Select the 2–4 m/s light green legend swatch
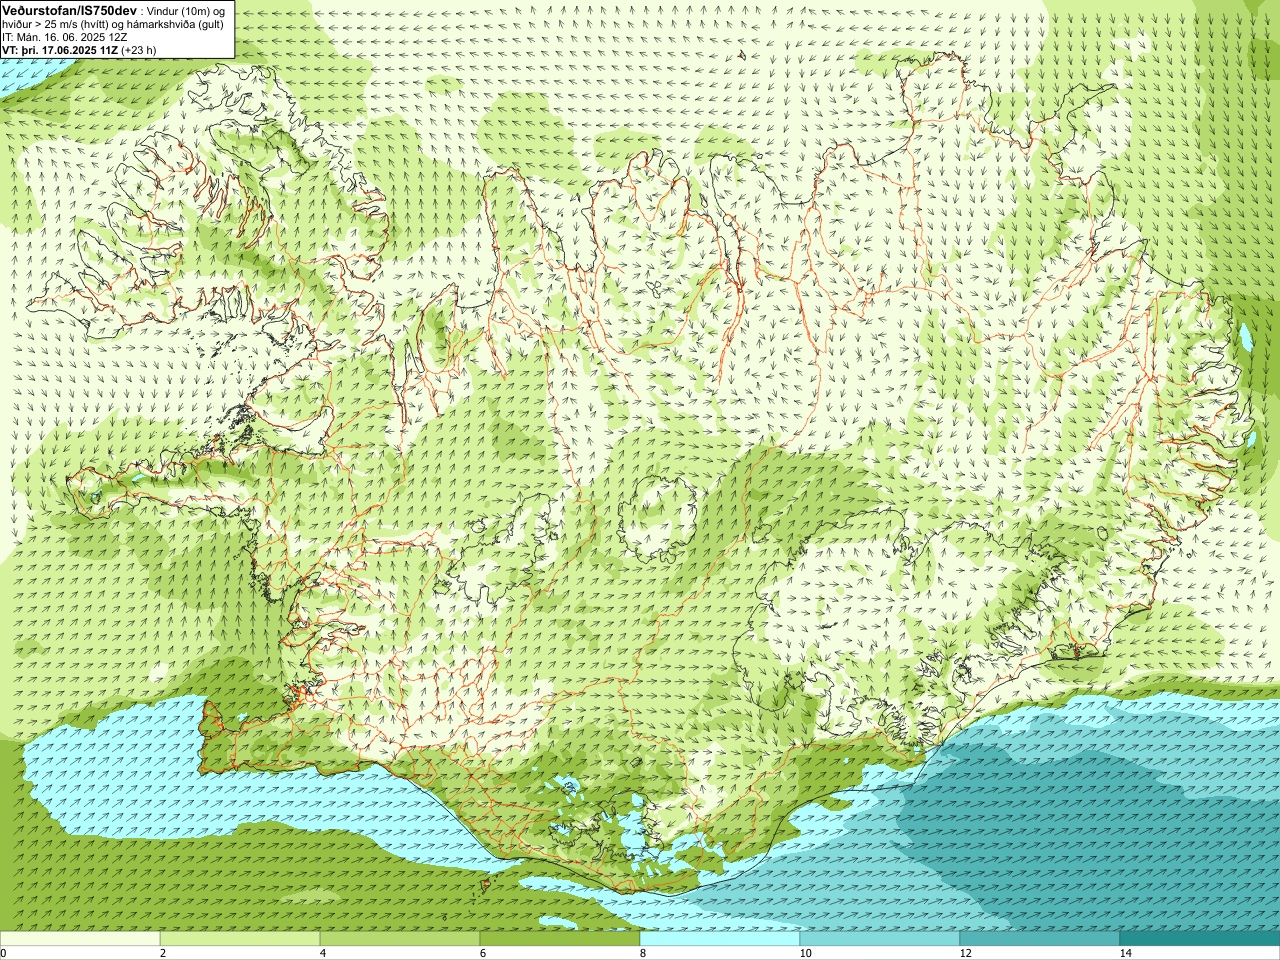 tap(240, 939)
